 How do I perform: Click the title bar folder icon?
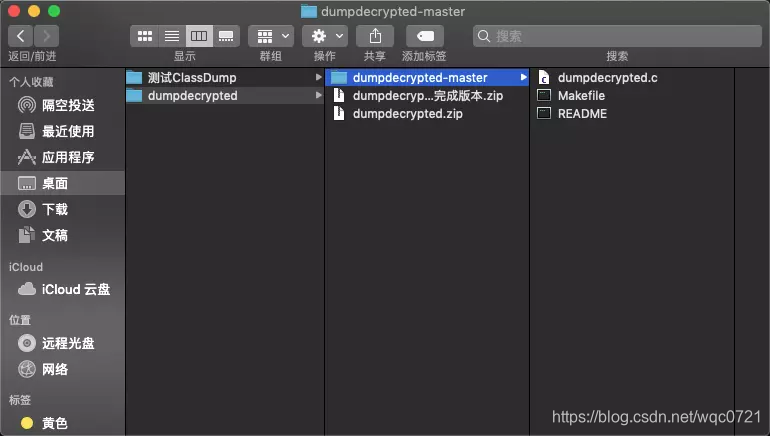coord(309,11)
